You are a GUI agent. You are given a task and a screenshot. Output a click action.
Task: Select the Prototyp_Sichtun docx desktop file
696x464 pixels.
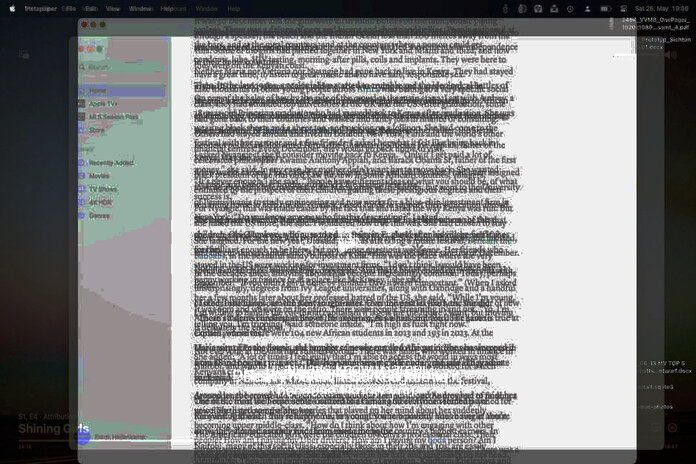666,43
